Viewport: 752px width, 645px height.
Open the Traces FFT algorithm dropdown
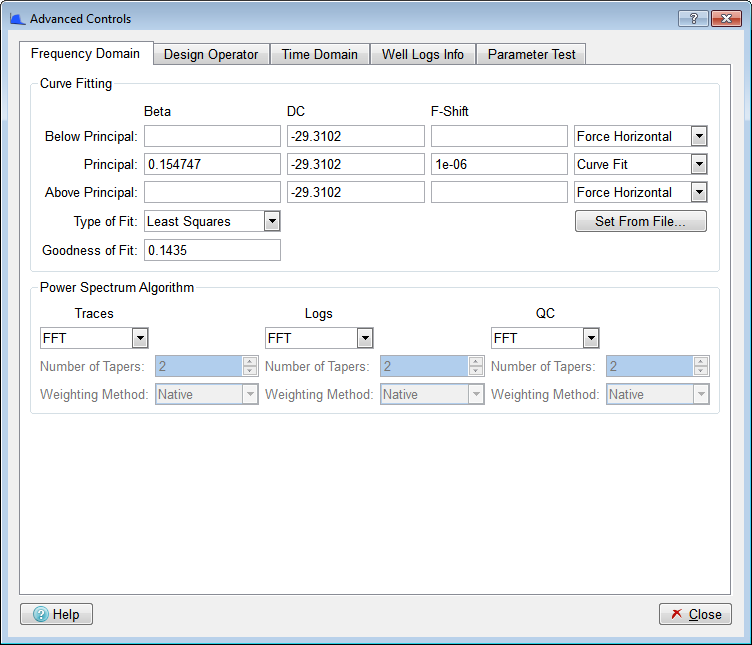tap(94, 338)
